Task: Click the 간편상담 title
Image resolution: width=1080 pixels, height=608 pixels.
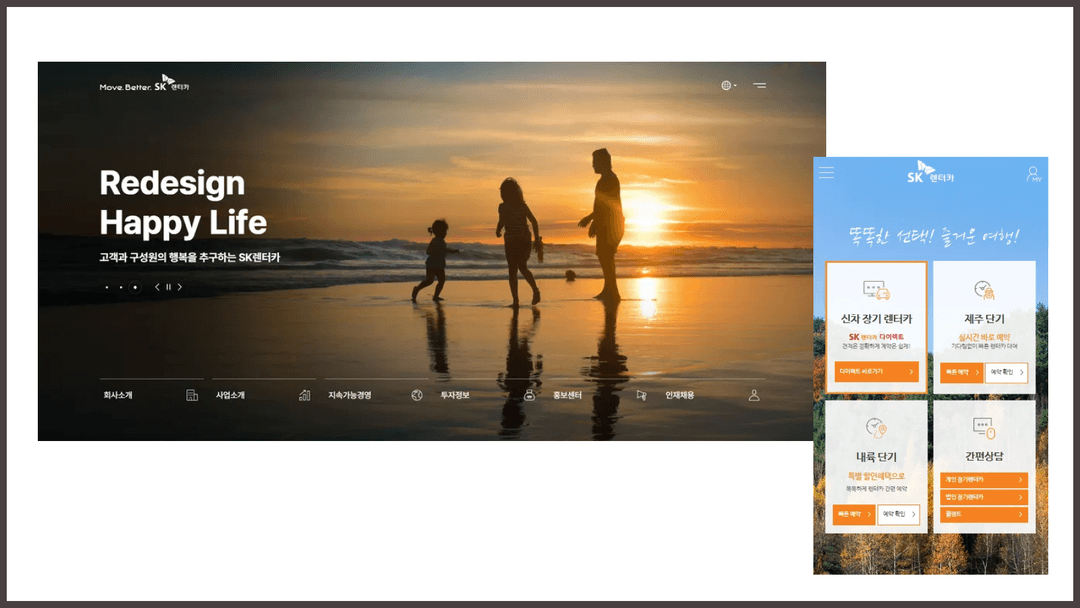Action: tap(984, 457)
